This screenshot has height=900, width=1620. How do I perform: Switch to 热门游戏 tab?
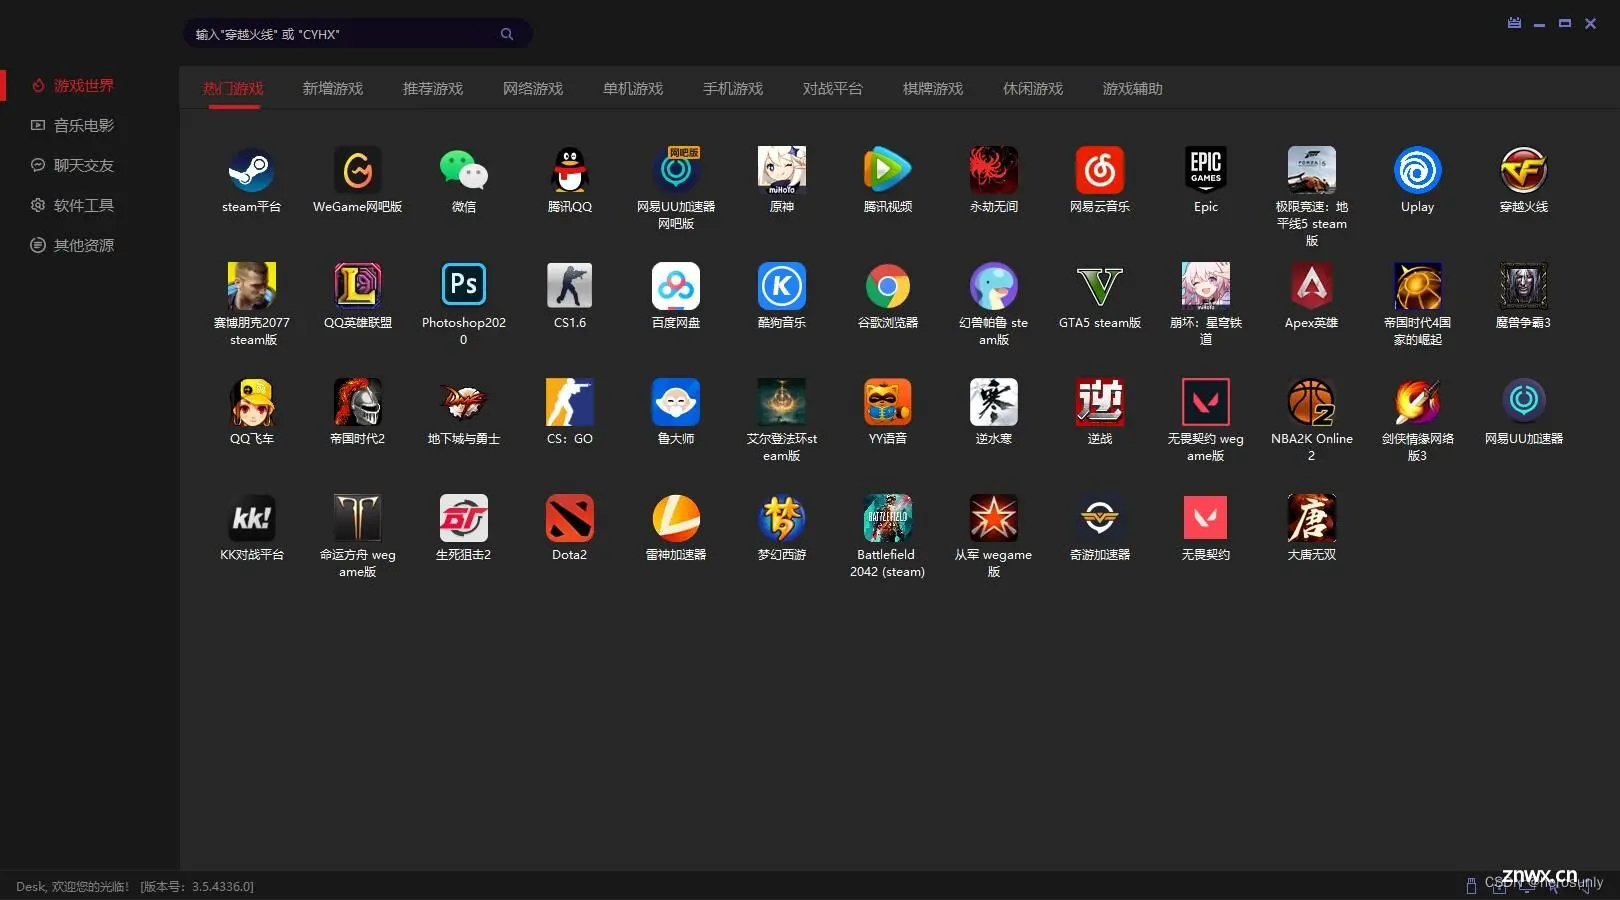point(233,89)
